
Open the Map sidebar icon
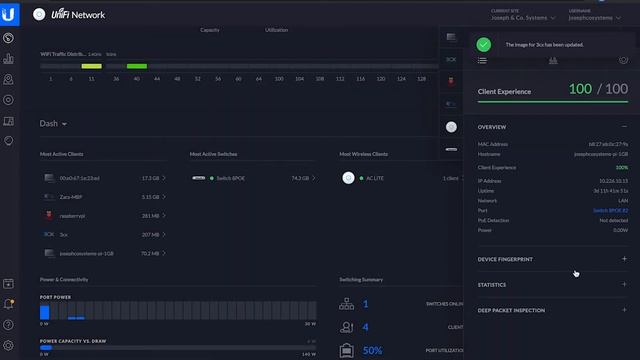pyautogui.click(x=8, y=79)
